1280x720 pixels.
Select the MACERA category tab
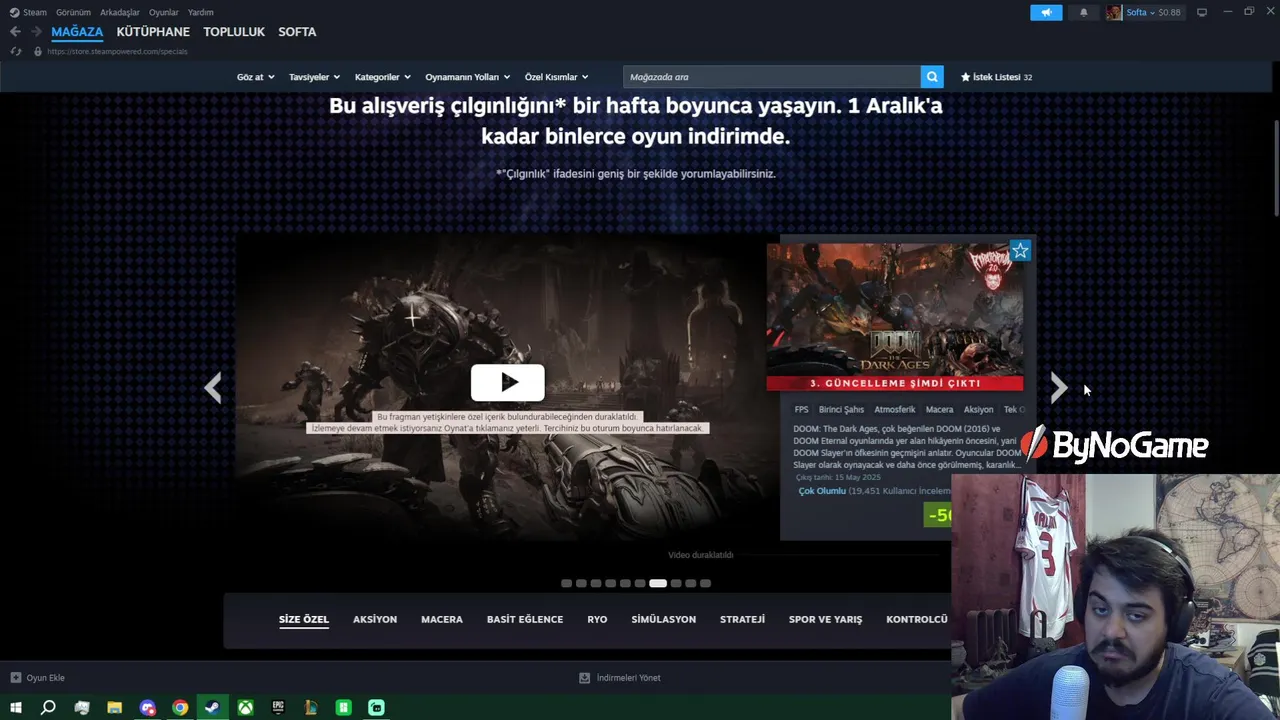point(442,619)
